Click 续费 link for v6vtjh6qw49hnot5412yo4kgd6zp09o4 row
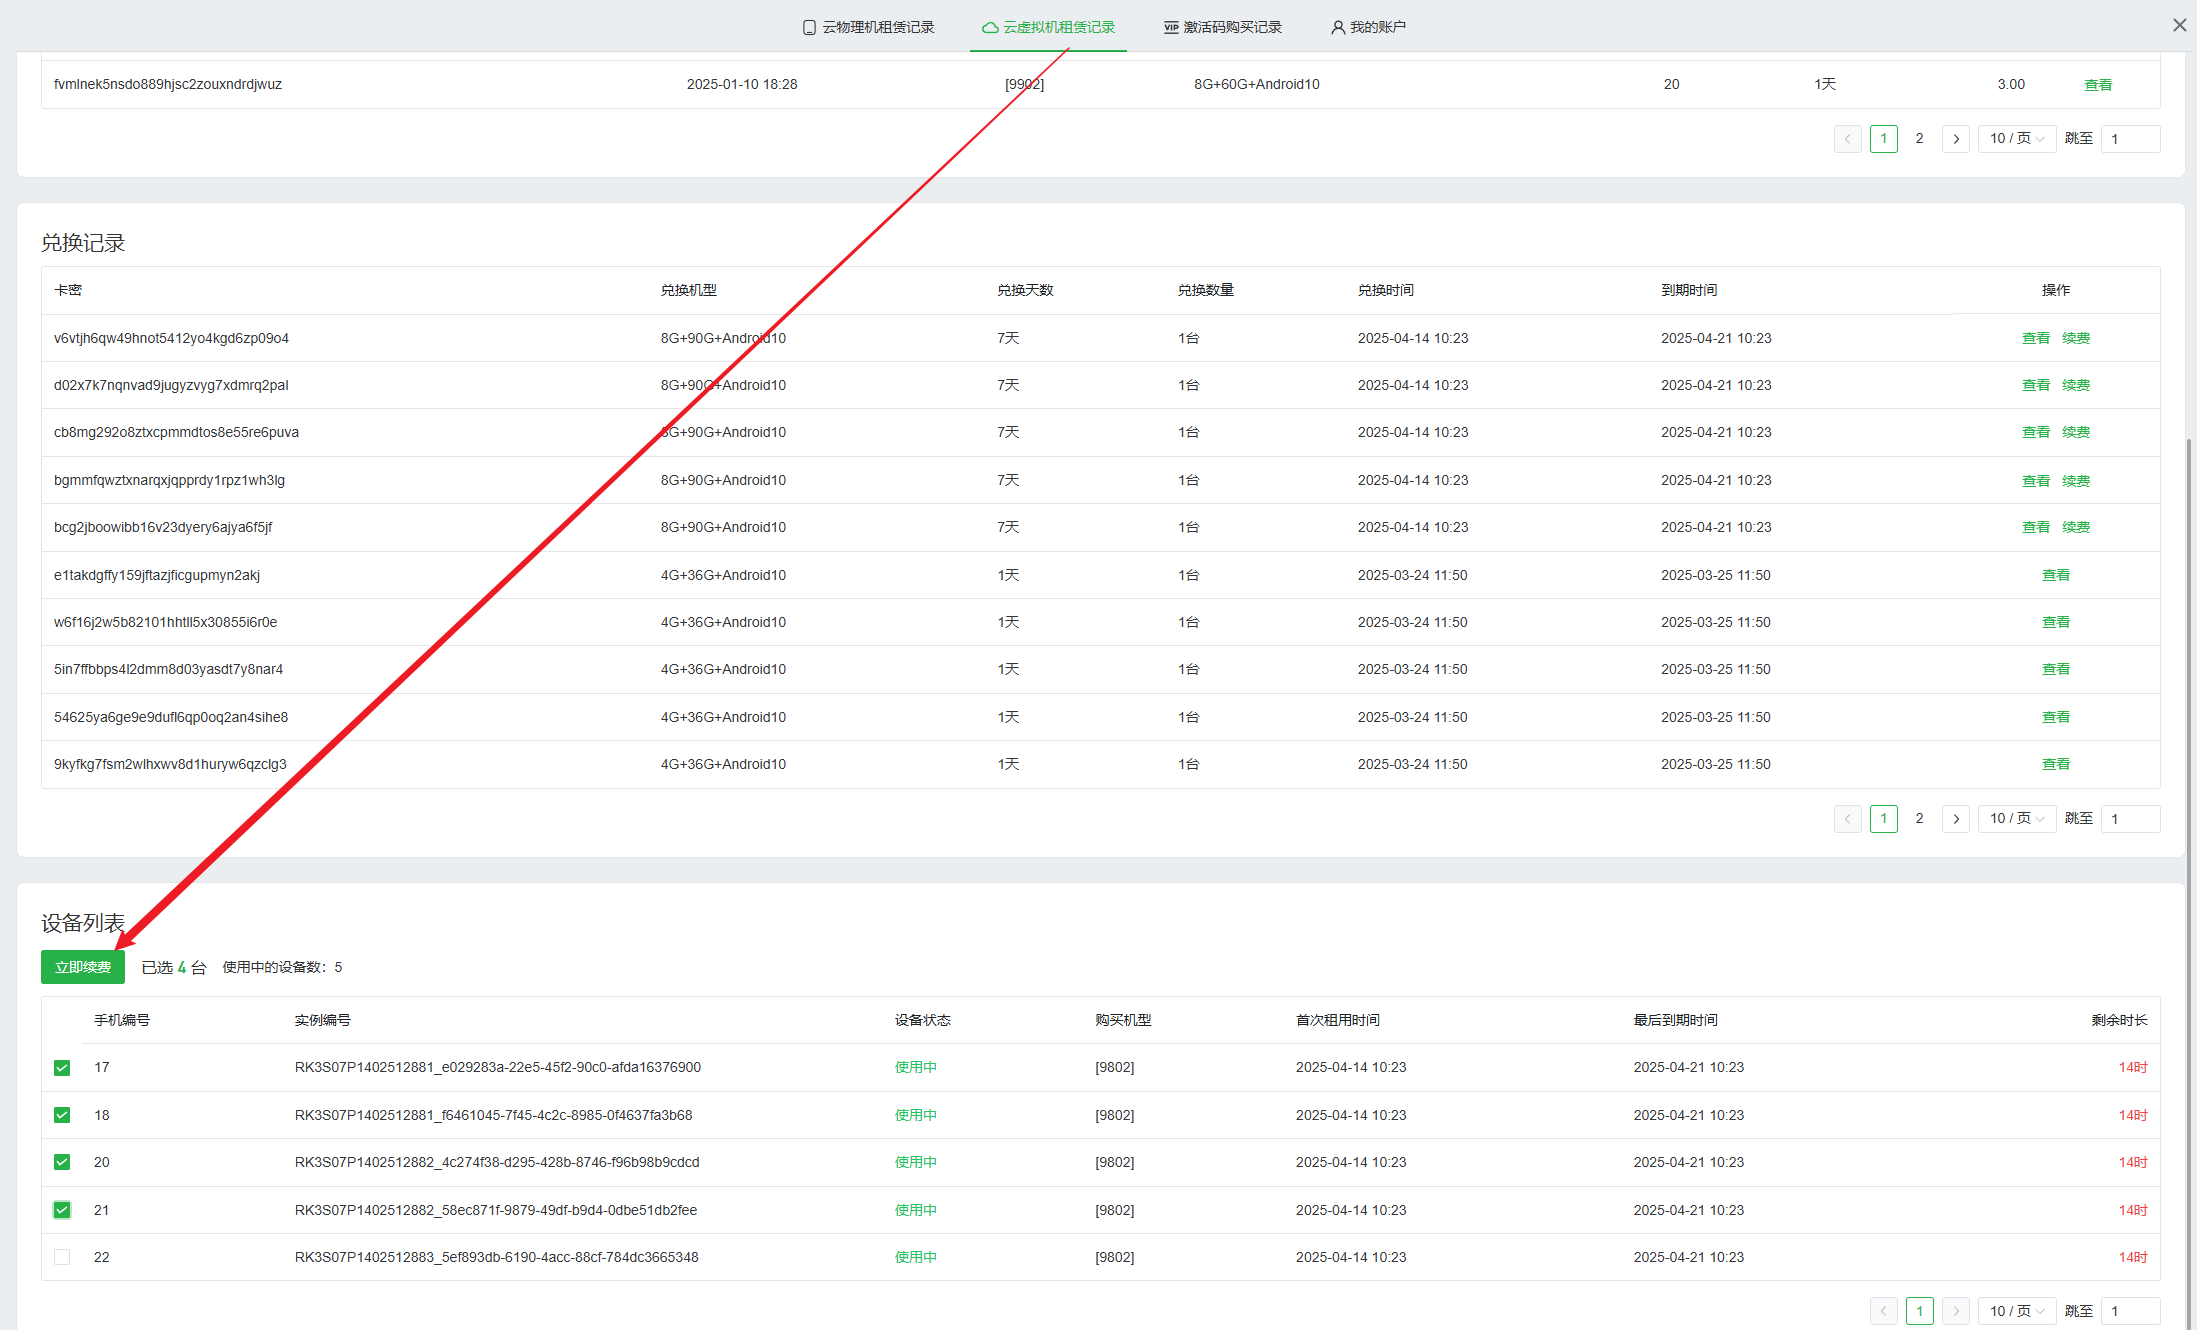The width and height of the screenshot is (2197, 1330). point(2076,338)
